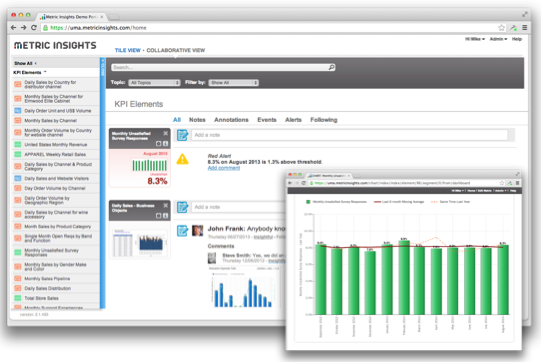
Task: Open the All Topics dropdown
Action: 154,83
